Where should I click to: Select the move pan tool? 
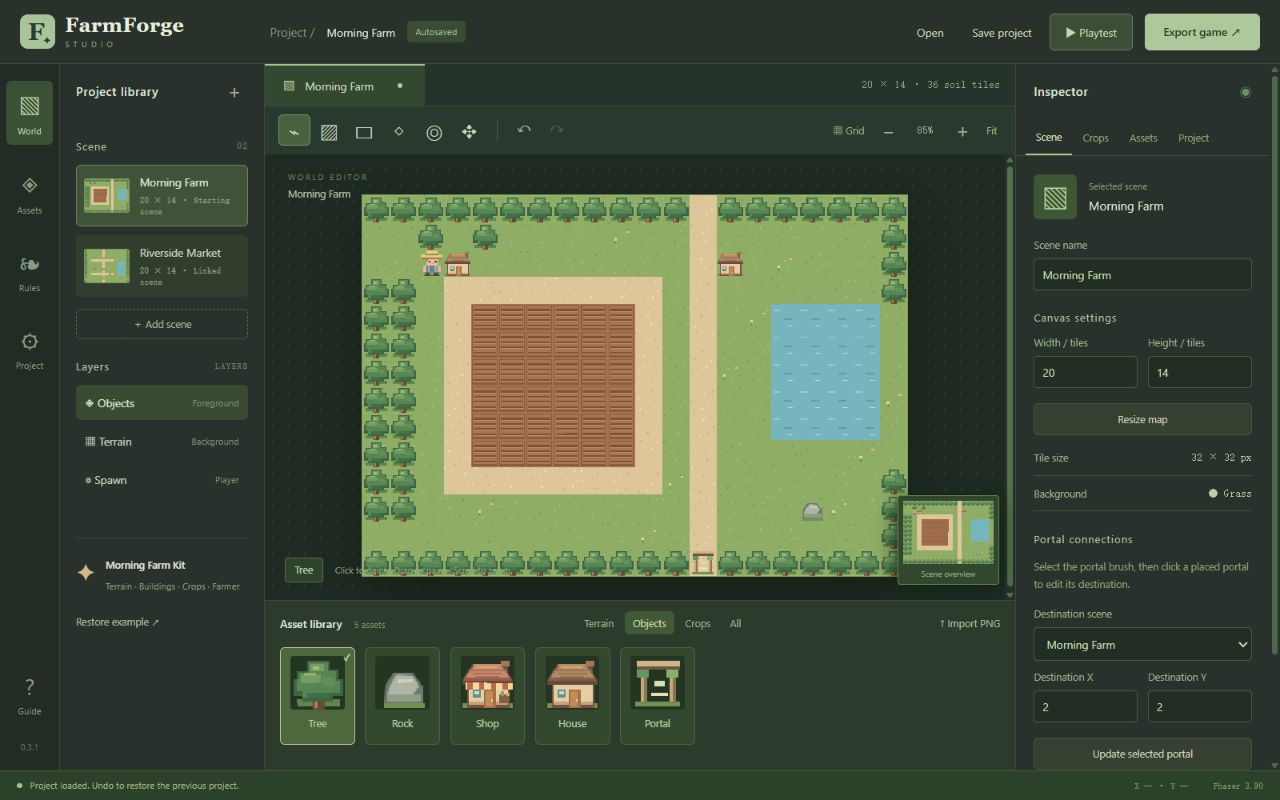[469, 131]
